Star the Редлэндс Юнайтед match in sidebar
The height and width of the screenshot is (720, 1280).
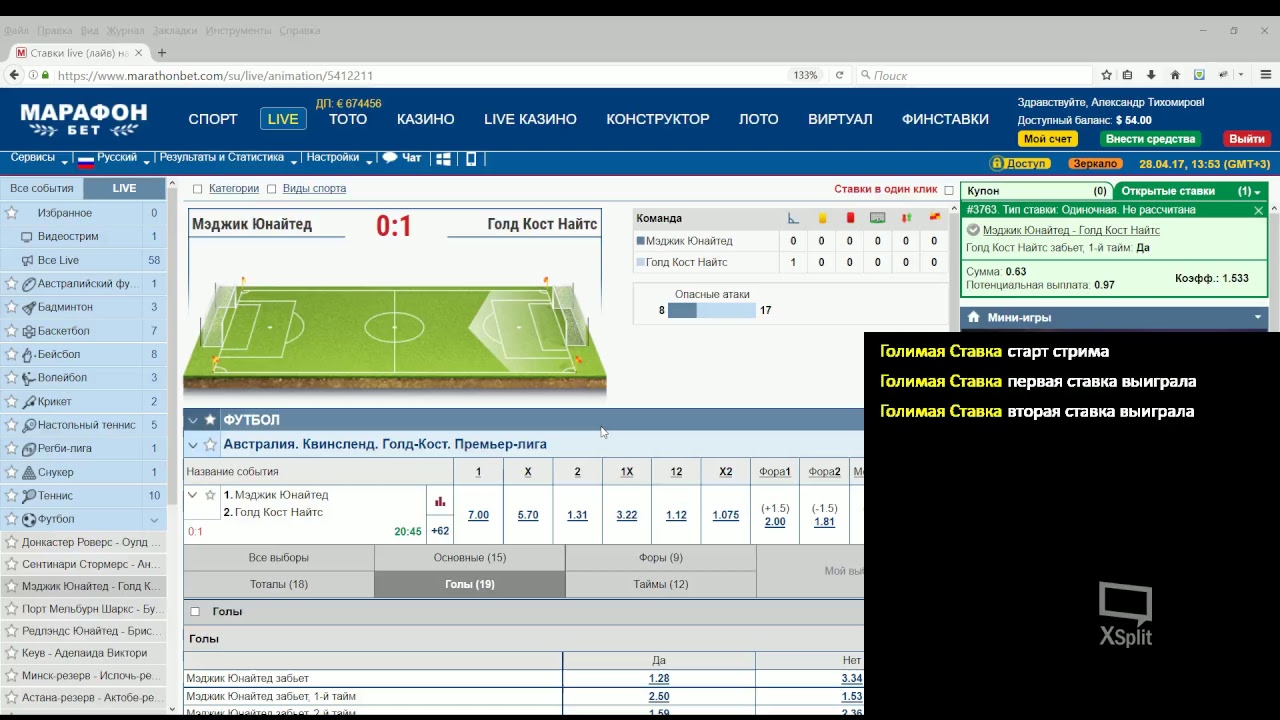tap(11, 631)
